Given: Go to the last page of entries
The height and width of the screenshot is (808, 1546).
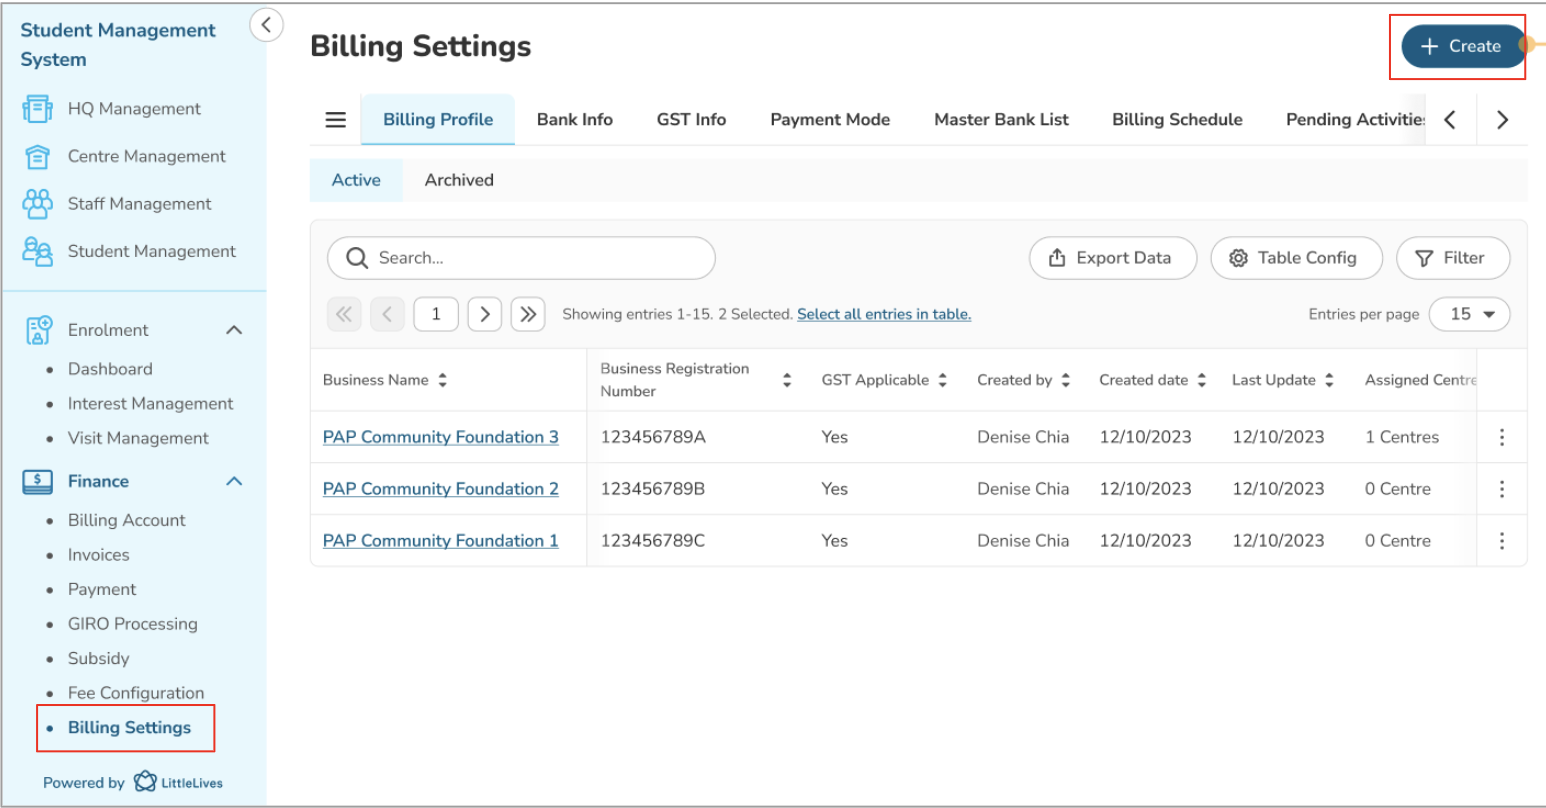Looking at the screenshot, I should pyautogui.click(x=527, y=314).
